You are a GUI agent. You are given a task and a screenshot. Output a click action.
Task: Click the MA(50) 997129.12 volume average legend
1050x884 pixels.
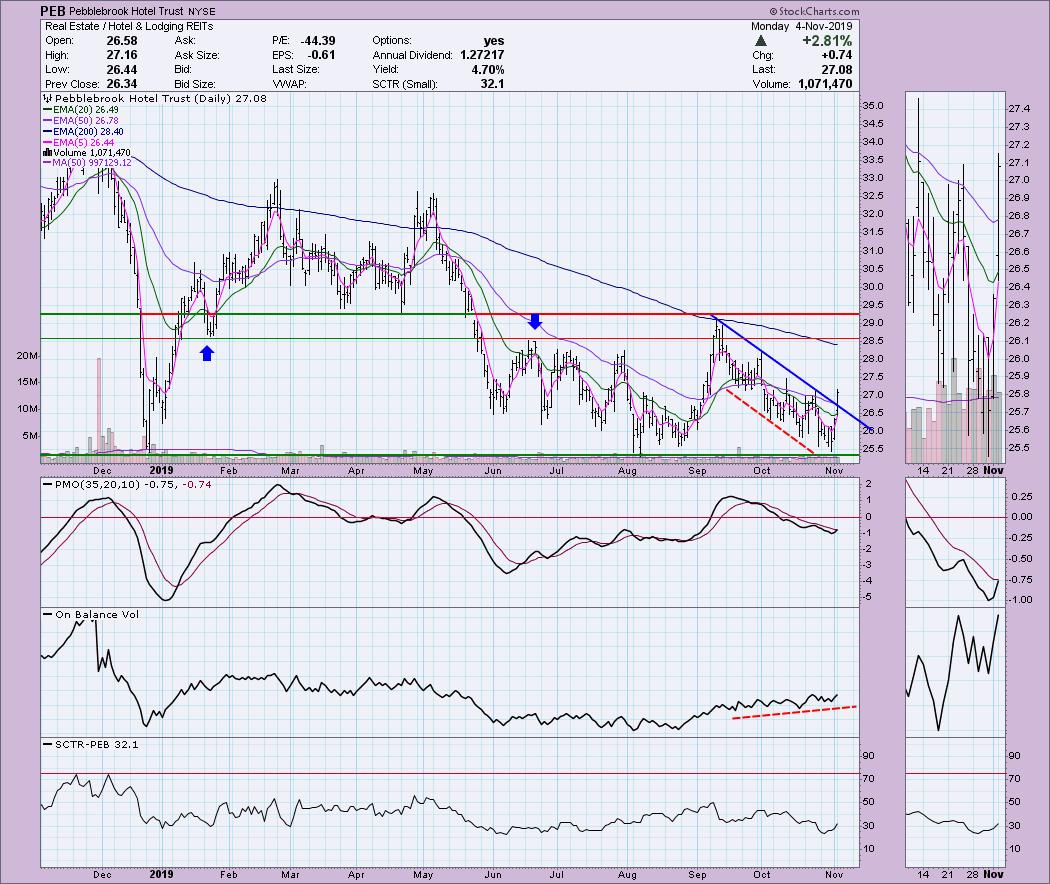coord(88,163)
